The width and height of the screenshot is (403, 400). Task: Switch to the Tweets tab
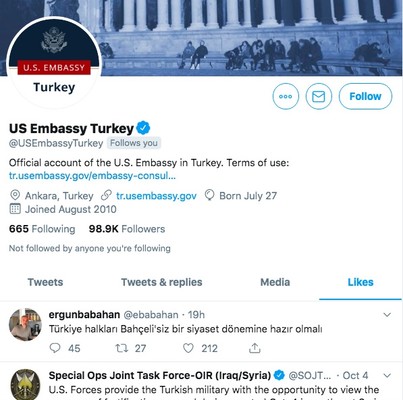[45, 282]
